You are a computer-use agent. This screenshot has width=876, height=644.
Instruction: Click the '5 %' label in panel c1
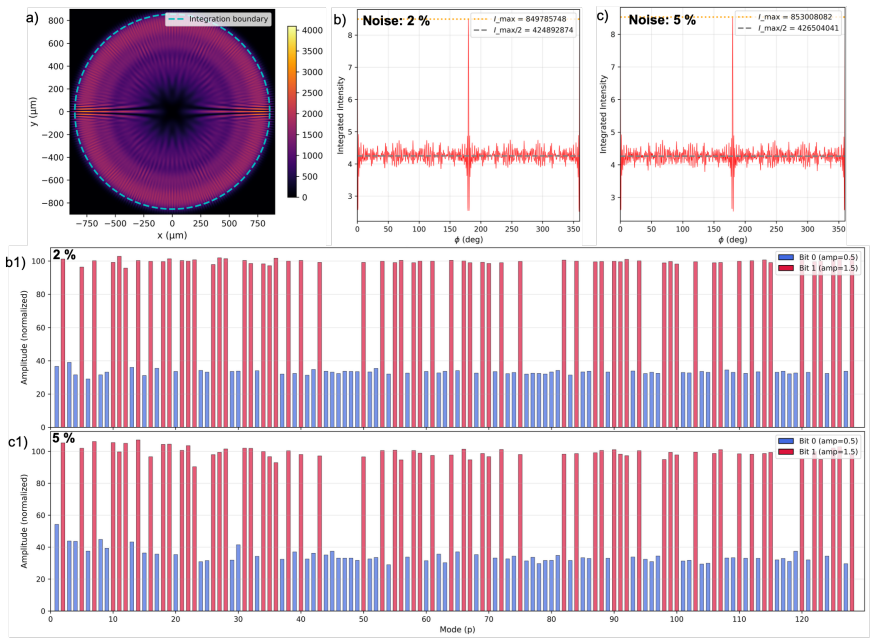pos(64,438)
